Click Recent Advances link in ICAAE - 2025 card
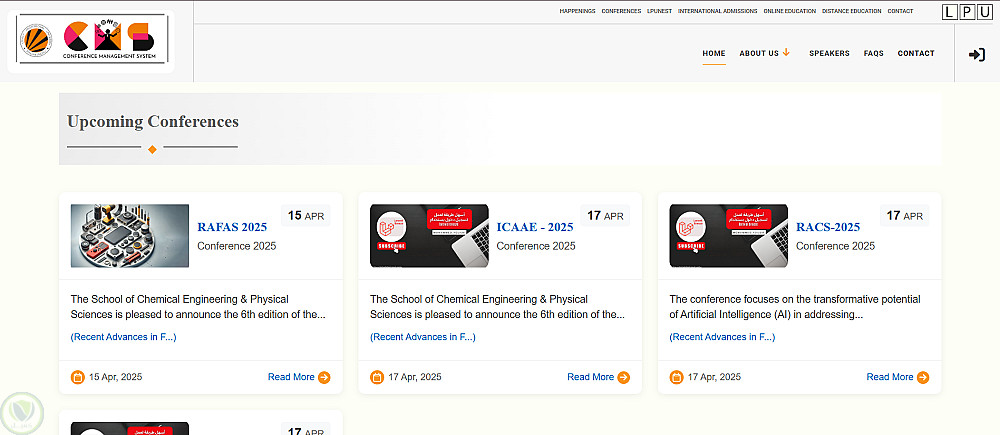 pos(423,337)
